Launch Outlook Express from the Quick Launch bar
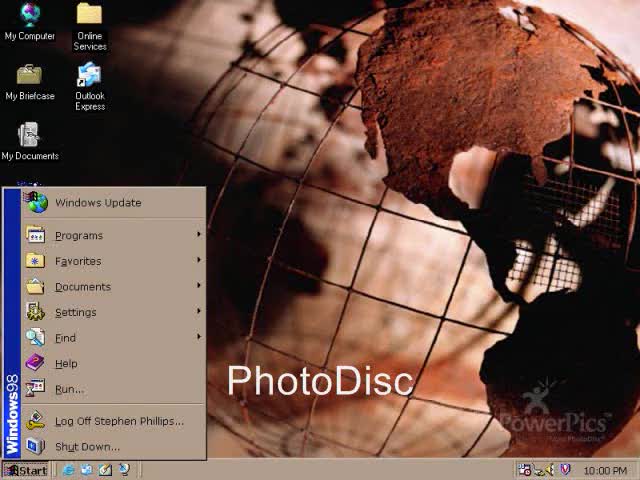Viewport: 640px width, 480px height. [x=87, y=470]
